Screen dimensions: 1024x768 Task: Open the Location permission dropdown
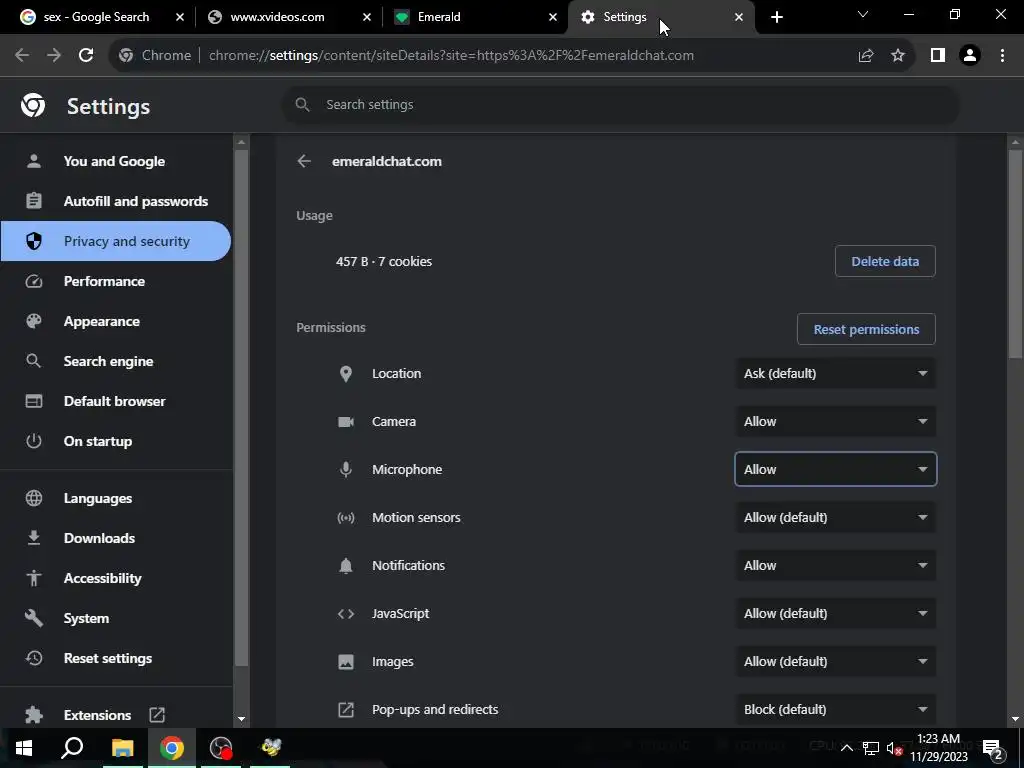(x=835, y=374)
